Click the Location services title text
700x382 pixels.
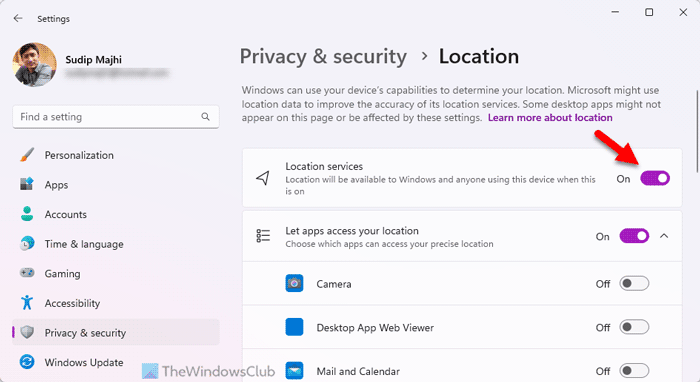click(324, 166)
